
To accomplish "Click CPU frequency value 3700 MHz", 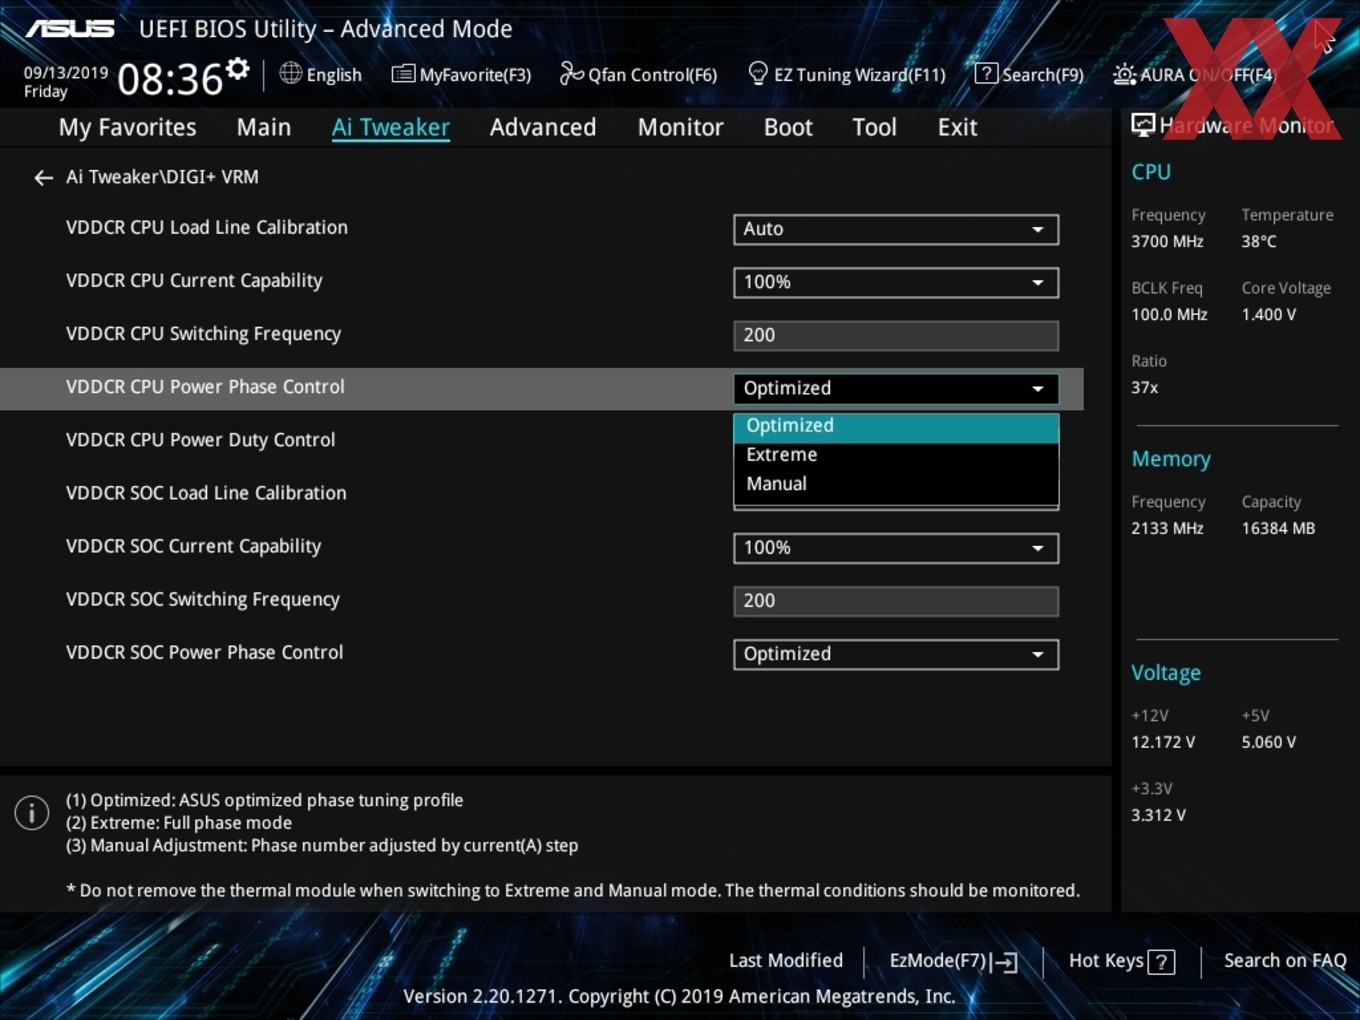I will click(1167, 242).
